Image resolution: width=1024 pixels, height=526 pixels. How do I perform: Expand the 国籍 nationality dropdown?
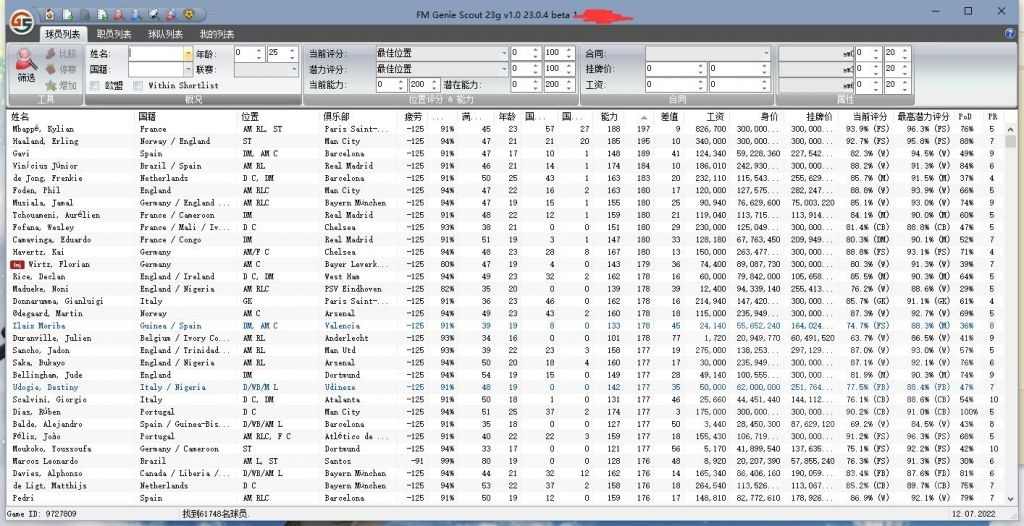(188, 70)
